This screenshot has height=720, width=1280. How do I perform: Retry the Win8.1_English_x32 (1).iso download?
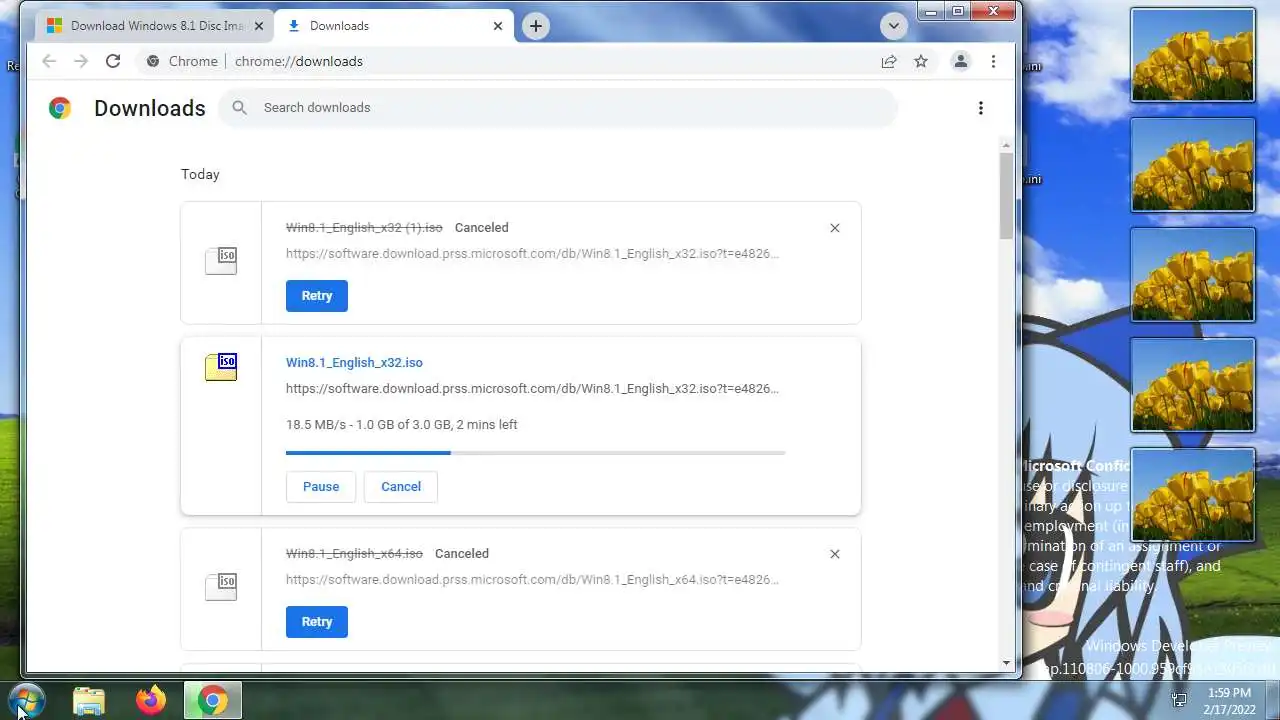pyautogui.click(x=317, y=296)
